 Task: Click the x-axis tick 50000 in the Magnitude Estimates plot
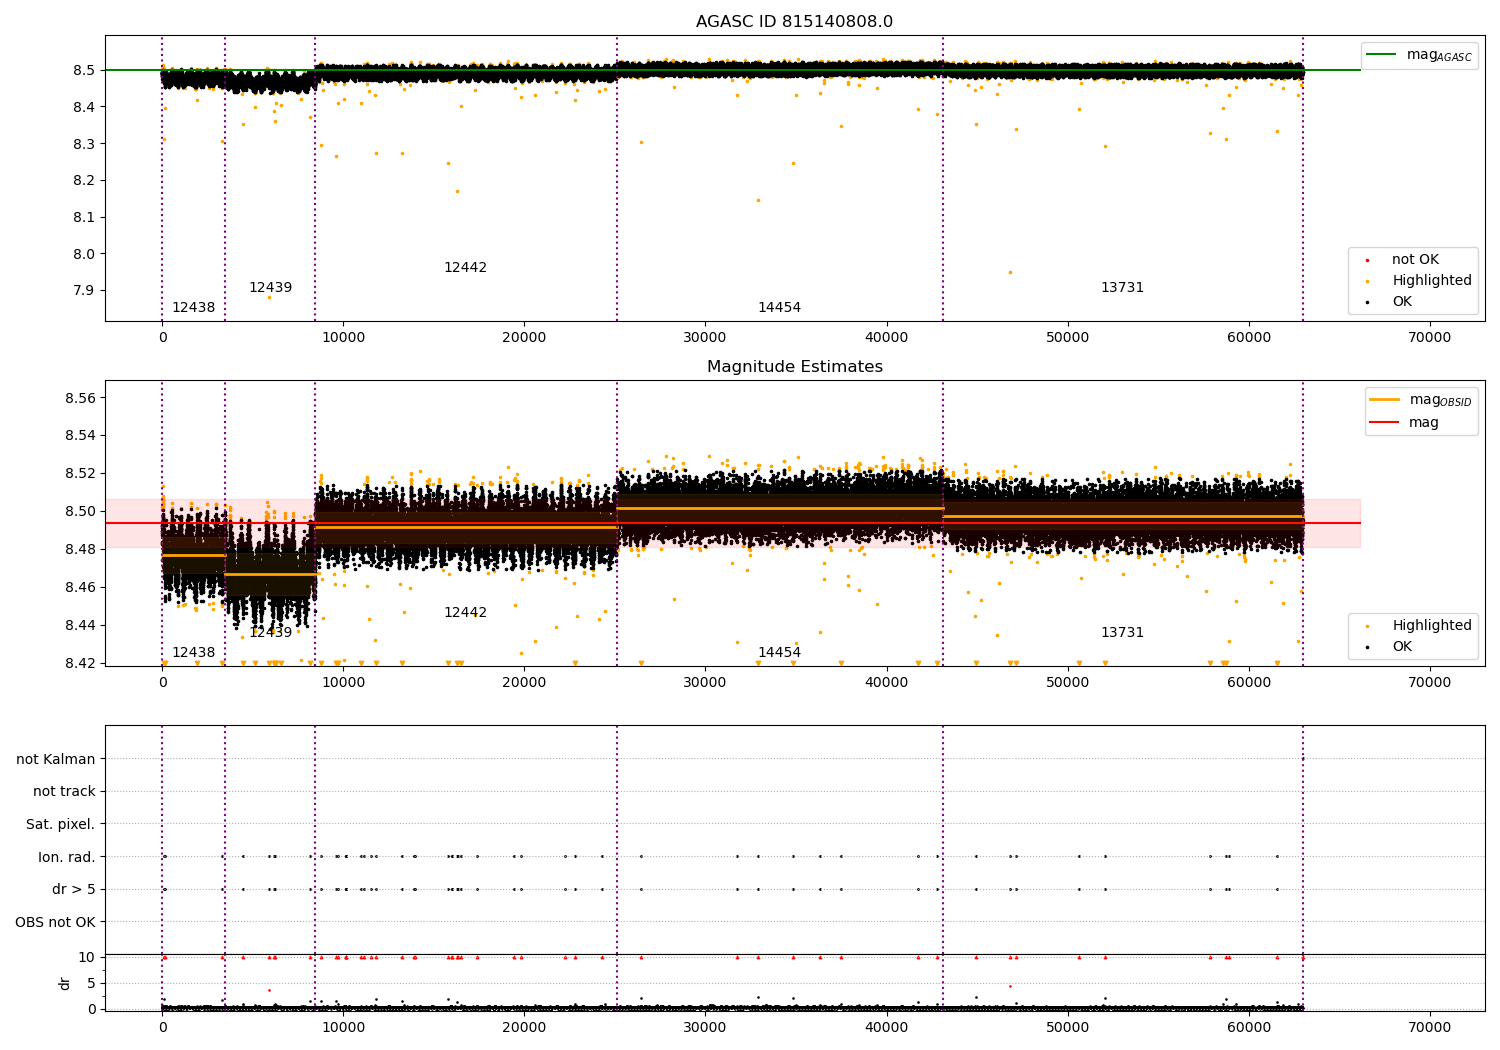1067,683
